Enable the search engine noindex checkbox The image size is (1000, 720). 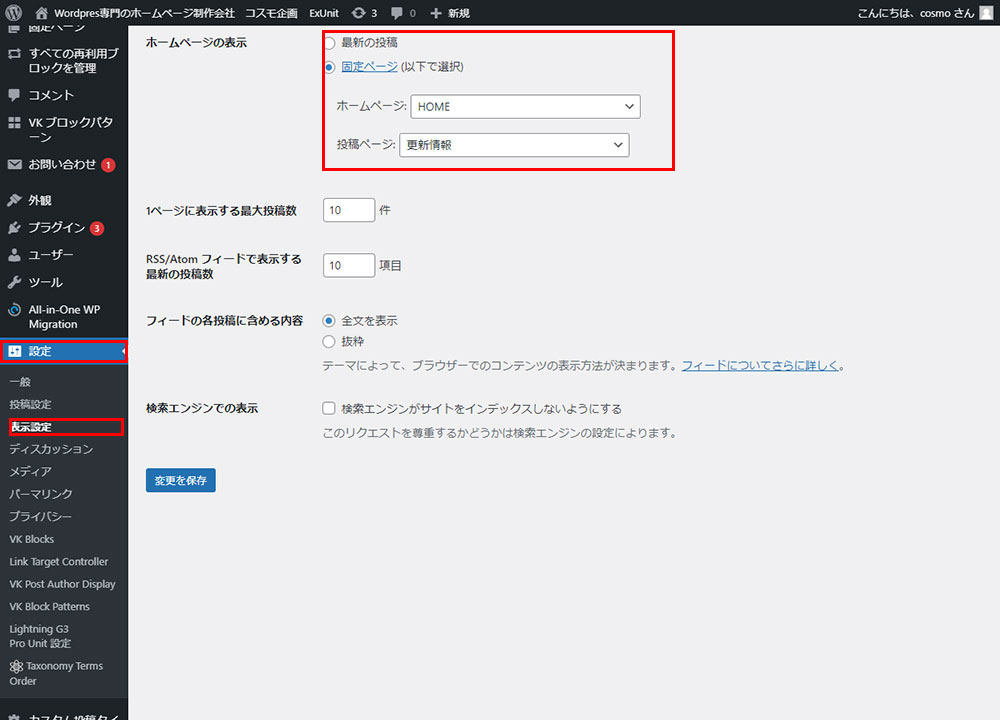coord(329,409)
